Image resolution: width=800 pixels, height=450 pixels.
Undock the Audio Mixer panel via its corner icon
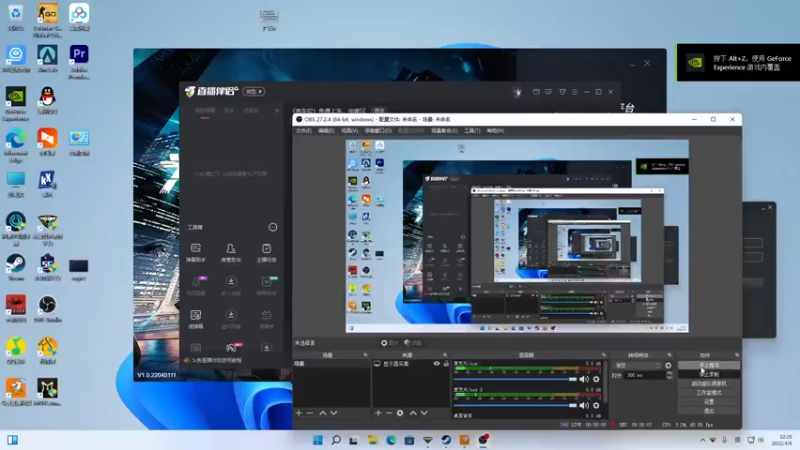pos(604,355)
